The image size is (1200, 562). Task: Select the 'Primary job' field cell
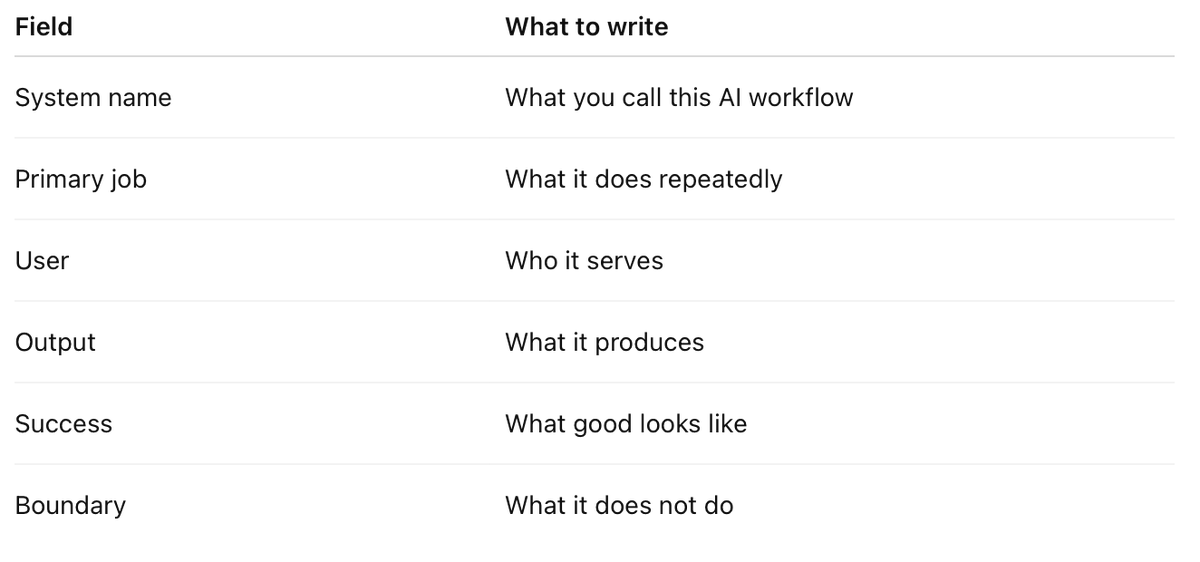(81, 179)
